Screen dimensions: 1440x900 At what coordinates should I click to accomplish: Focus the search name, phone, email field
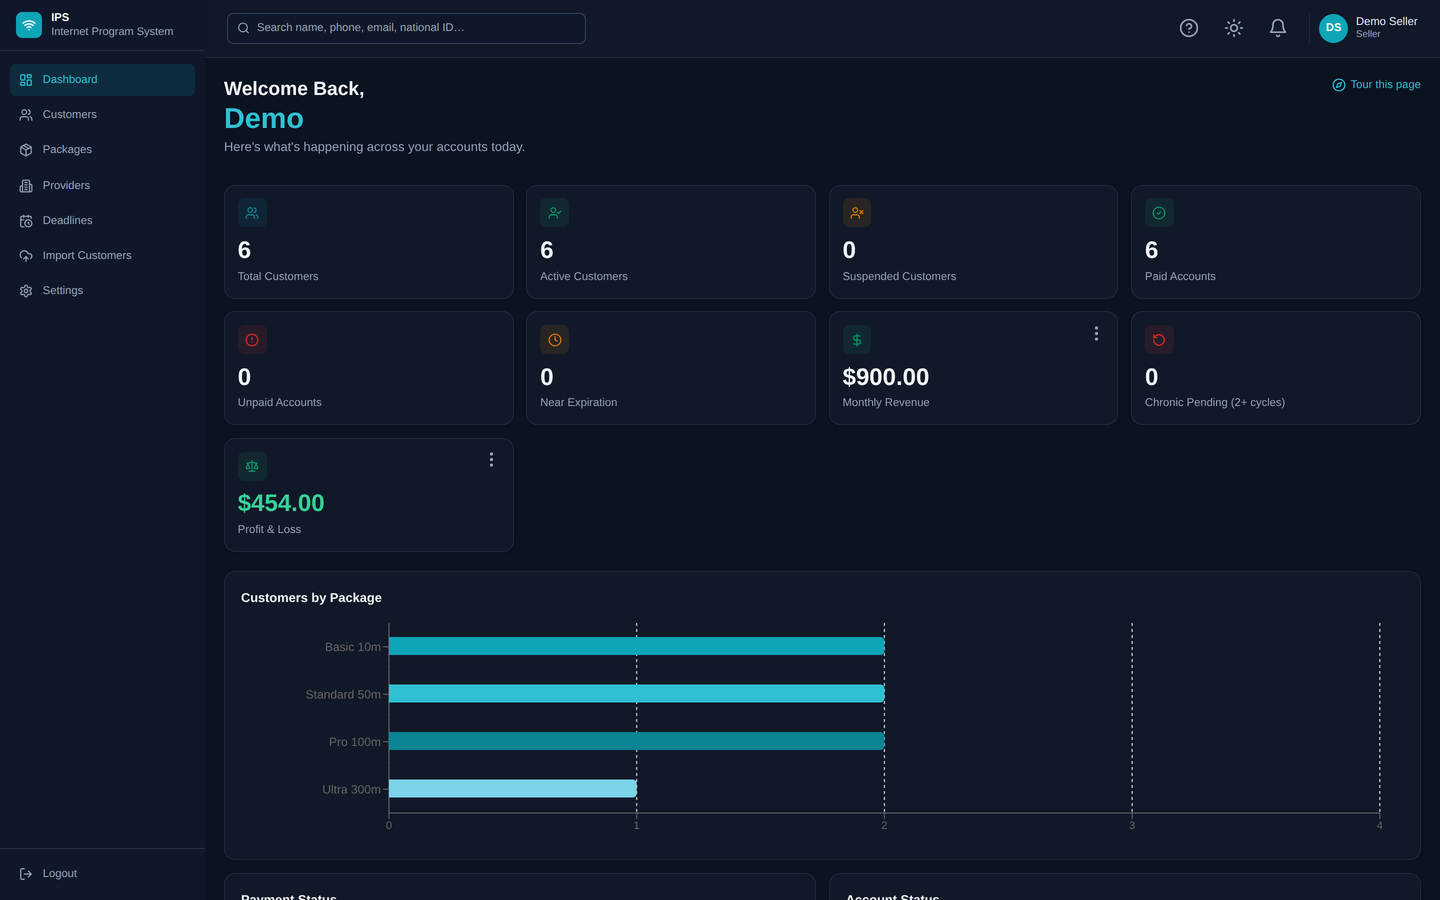(x=406, y=28)
